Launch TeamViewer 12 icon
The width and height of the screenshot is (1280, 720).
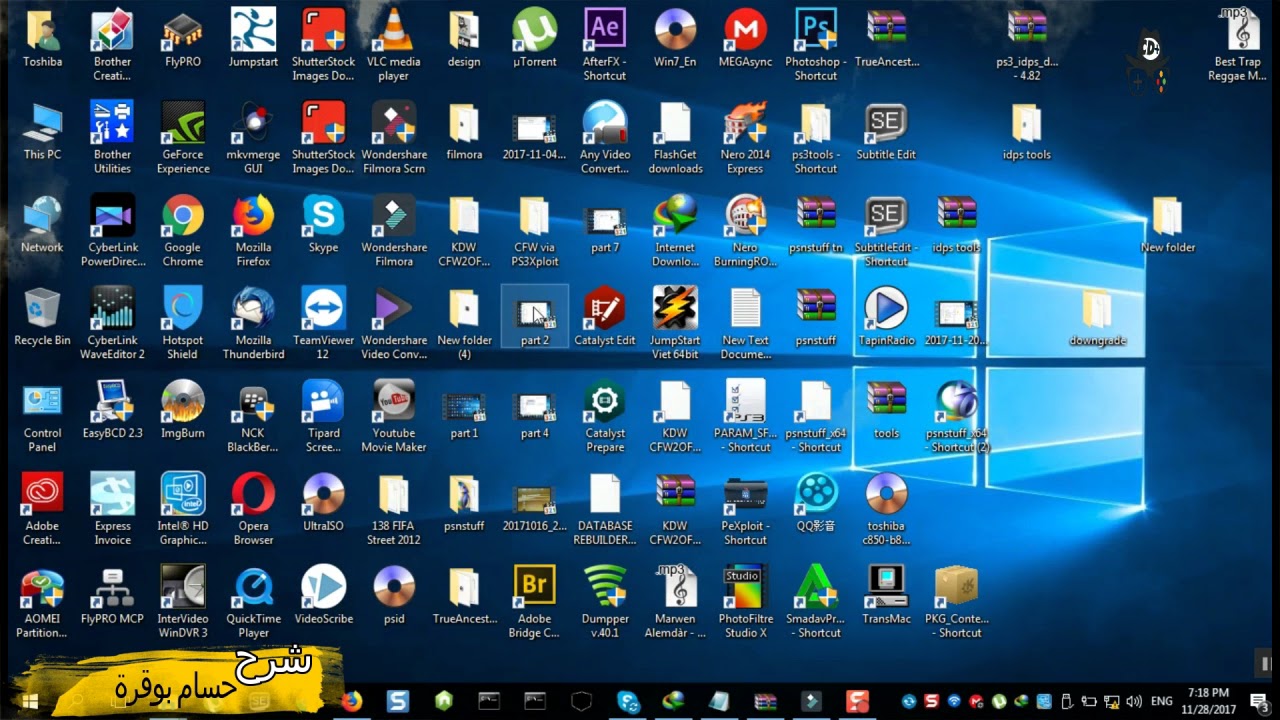click(x=323, y=309)
